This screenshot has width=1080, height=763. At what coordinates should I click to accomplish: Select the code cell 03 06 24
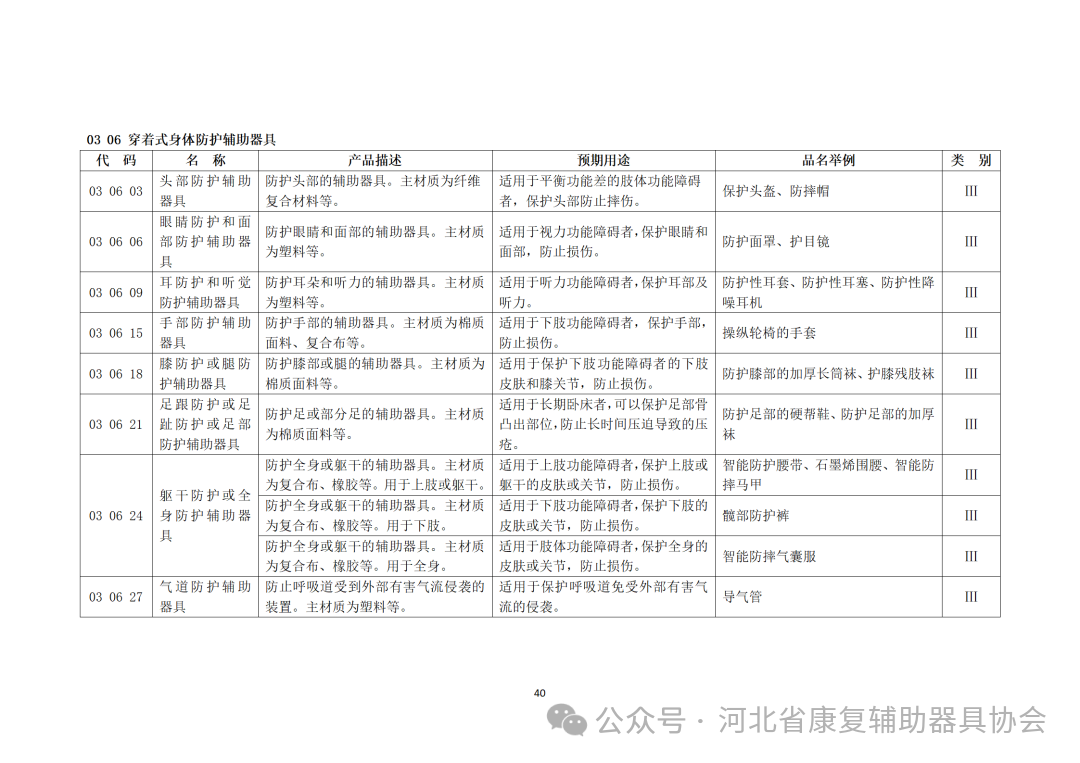(115, 516)
